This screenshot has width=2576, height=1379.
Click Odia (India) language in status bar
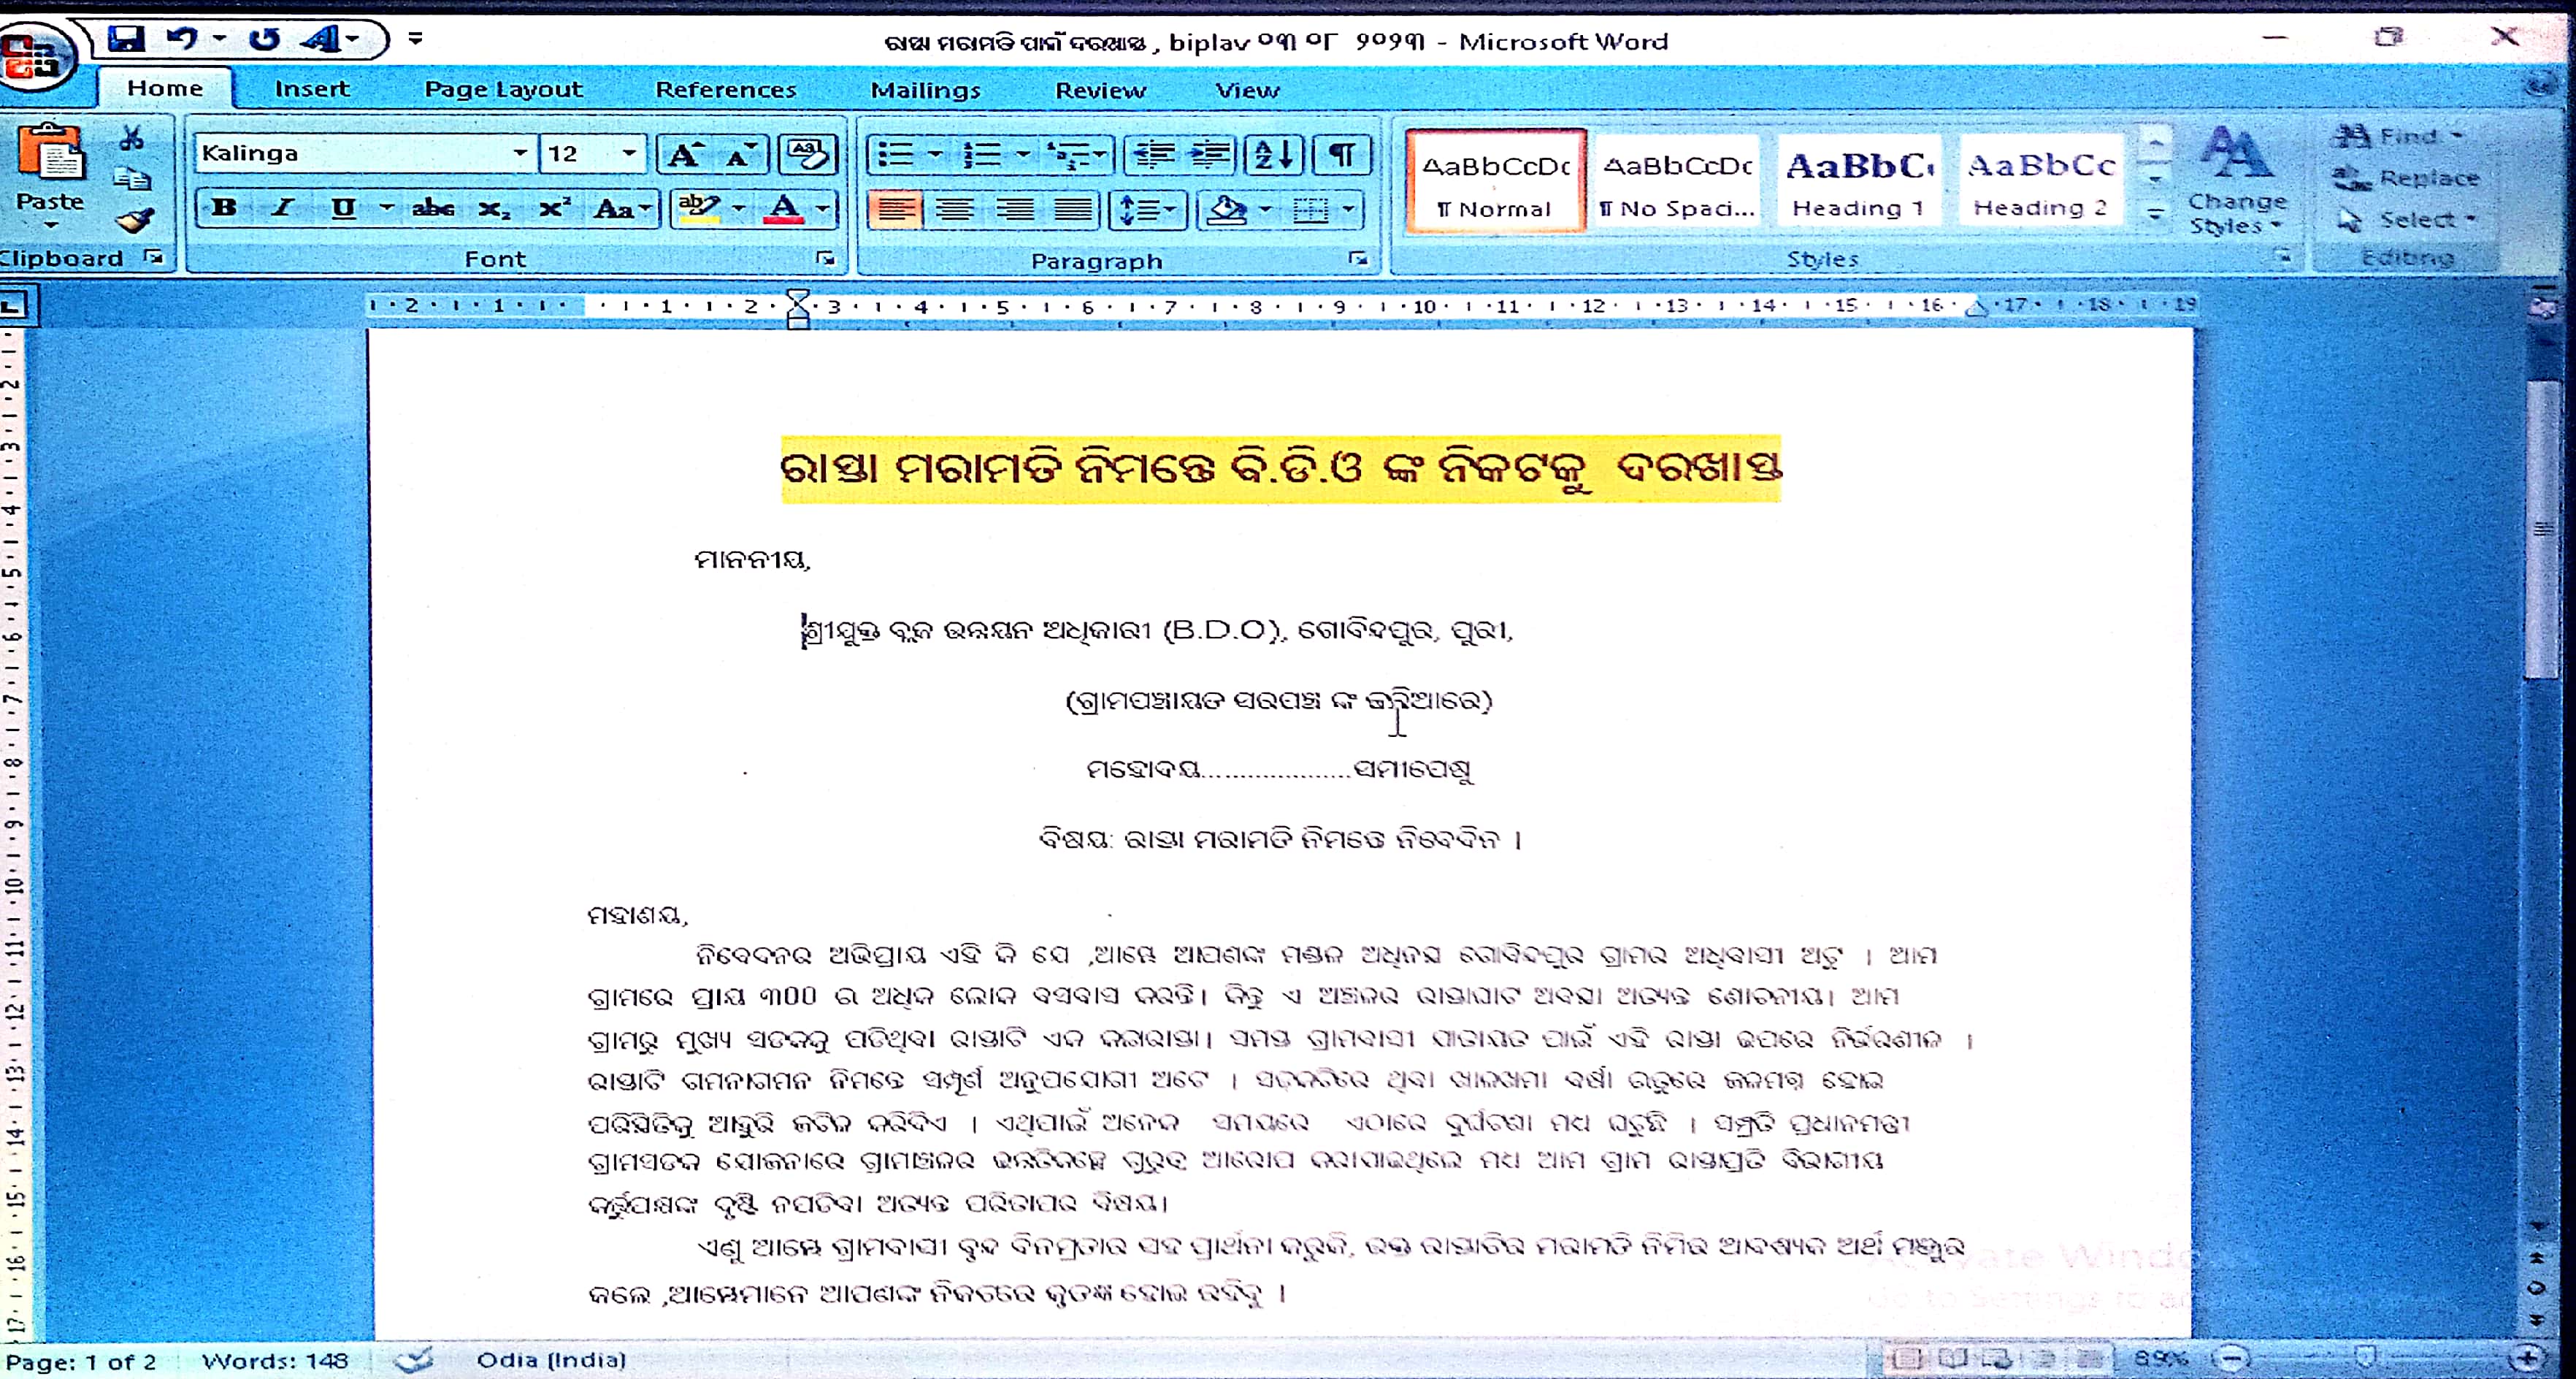(x=551, y=1360)
